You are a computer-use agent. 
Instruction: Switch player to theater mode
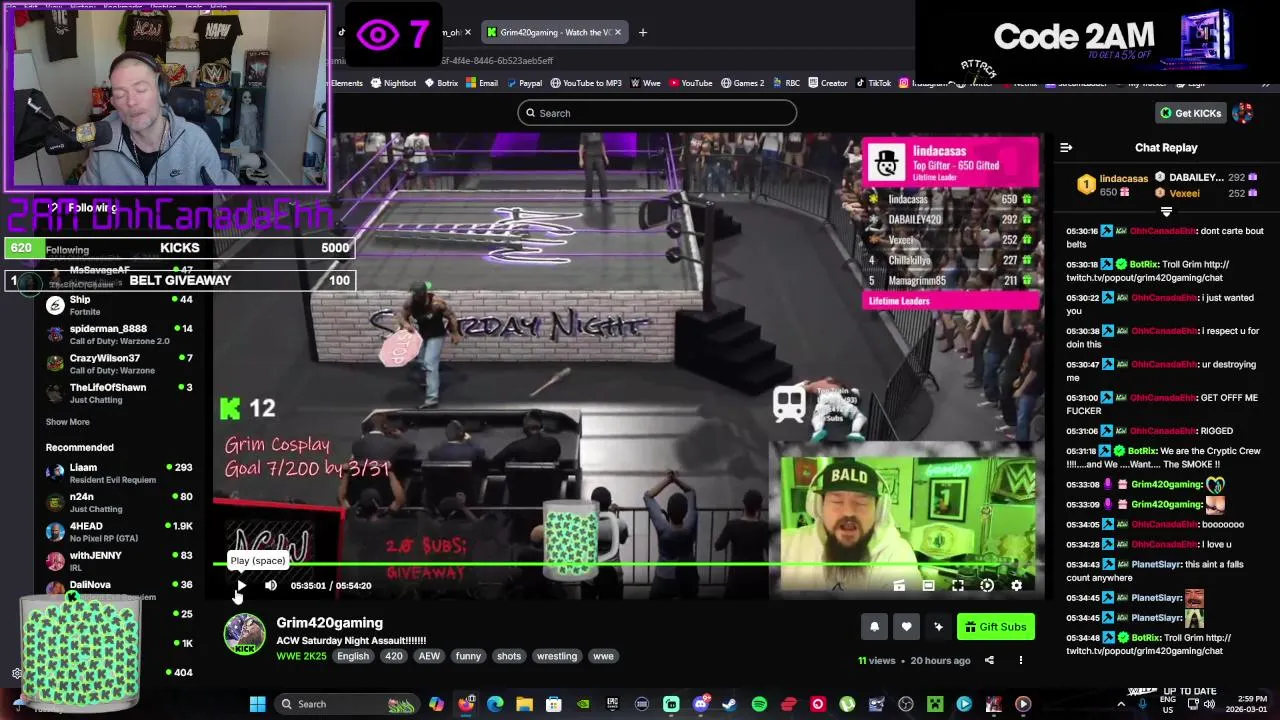coord(928,586)
